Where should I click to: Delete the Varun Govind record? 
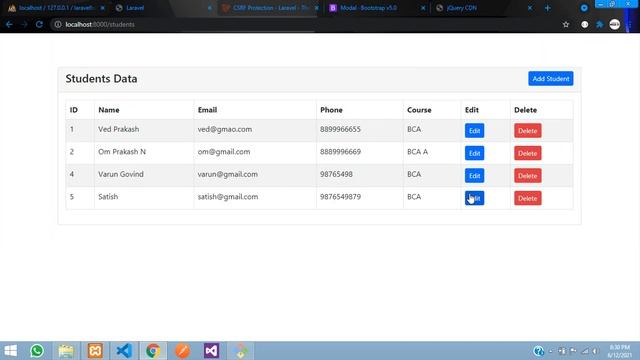coord(527,176)
